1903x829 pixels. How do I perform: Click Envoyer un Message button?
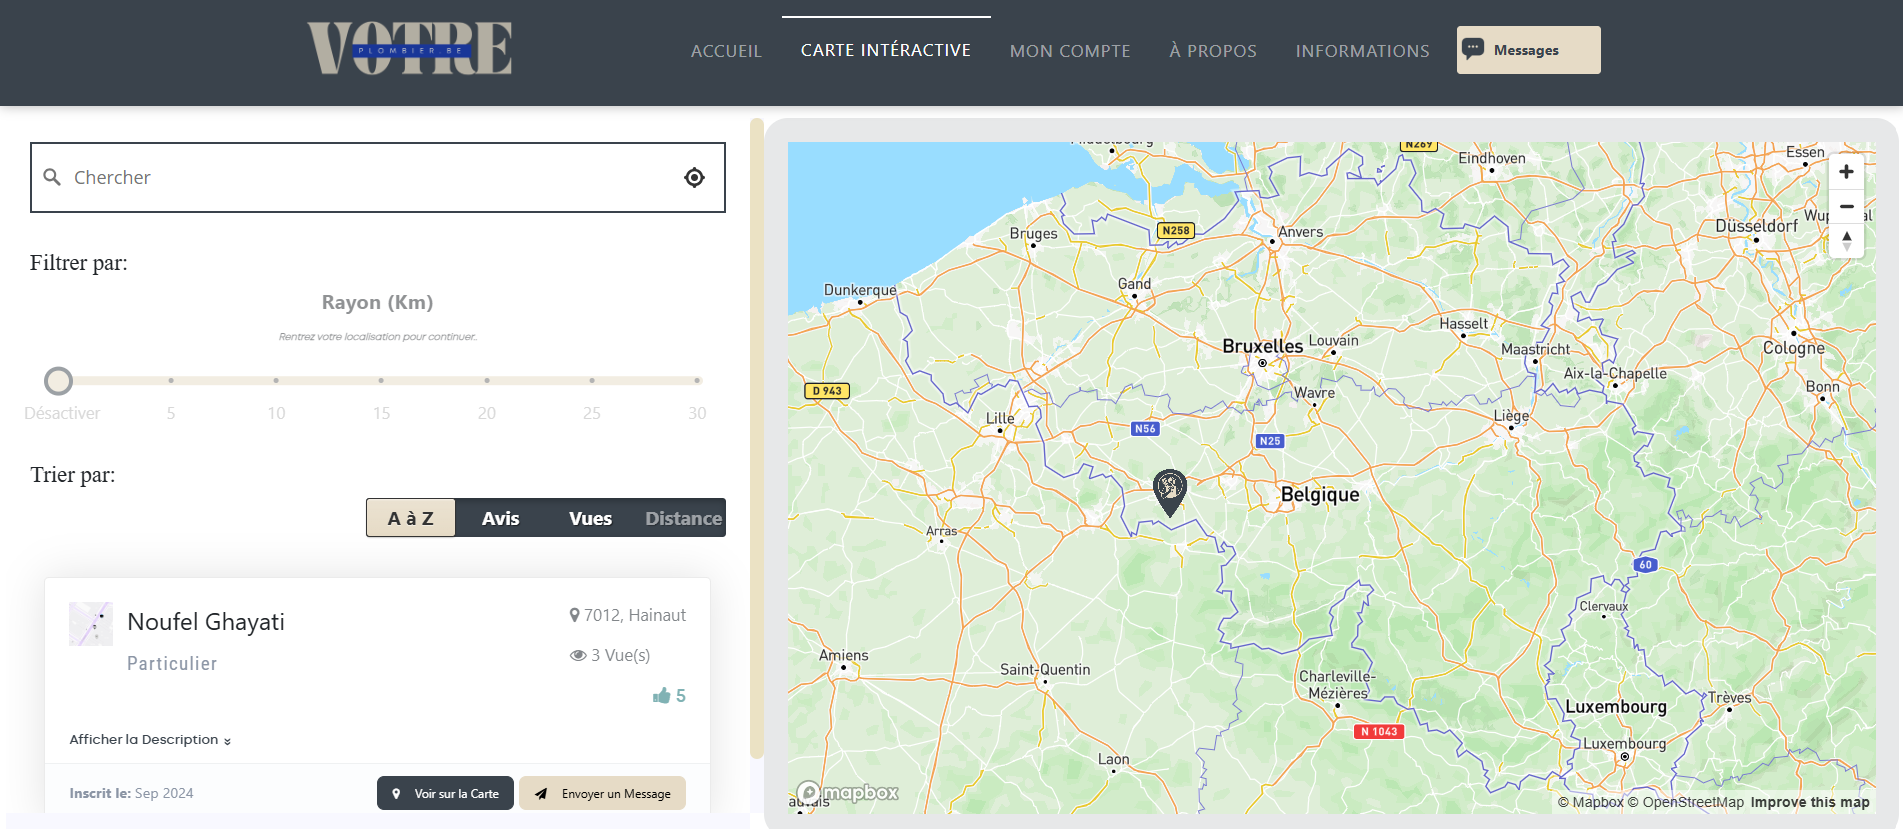(x=602, y=793)
